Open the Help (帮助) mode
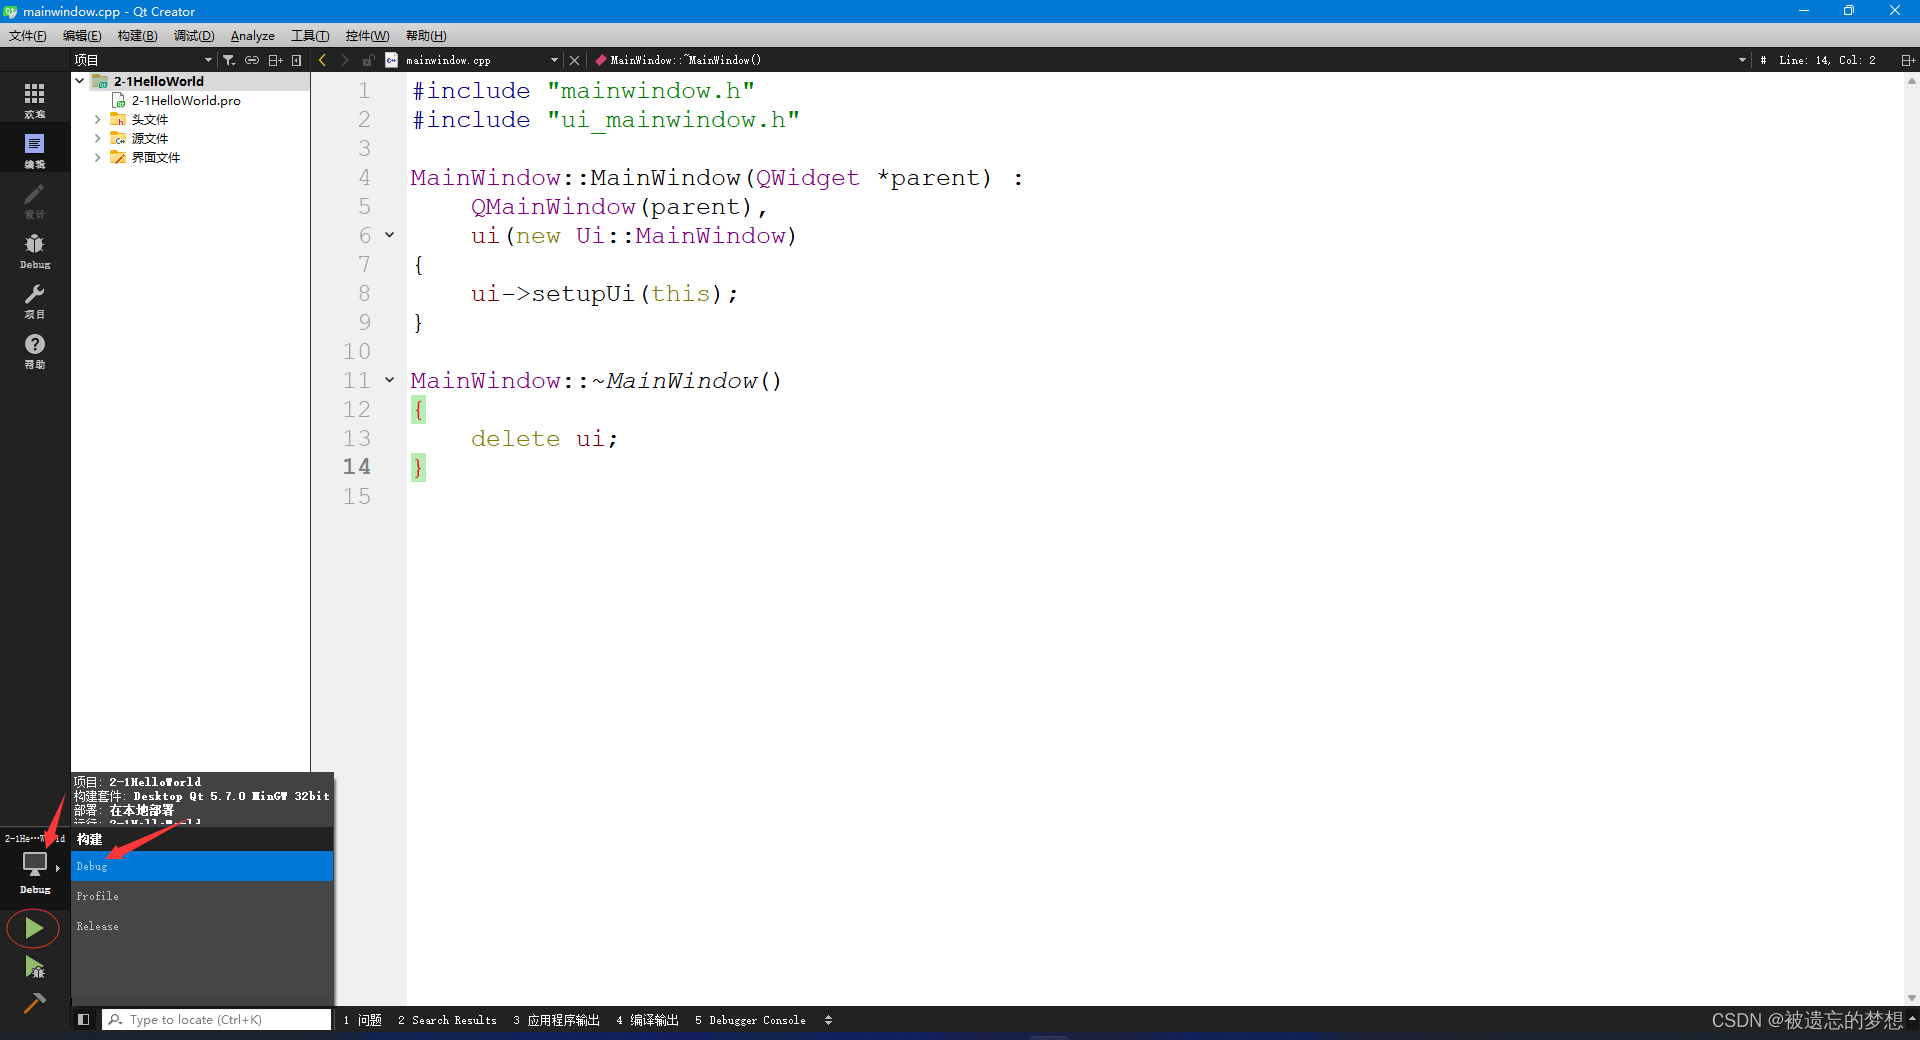 [x=35, y=349]
